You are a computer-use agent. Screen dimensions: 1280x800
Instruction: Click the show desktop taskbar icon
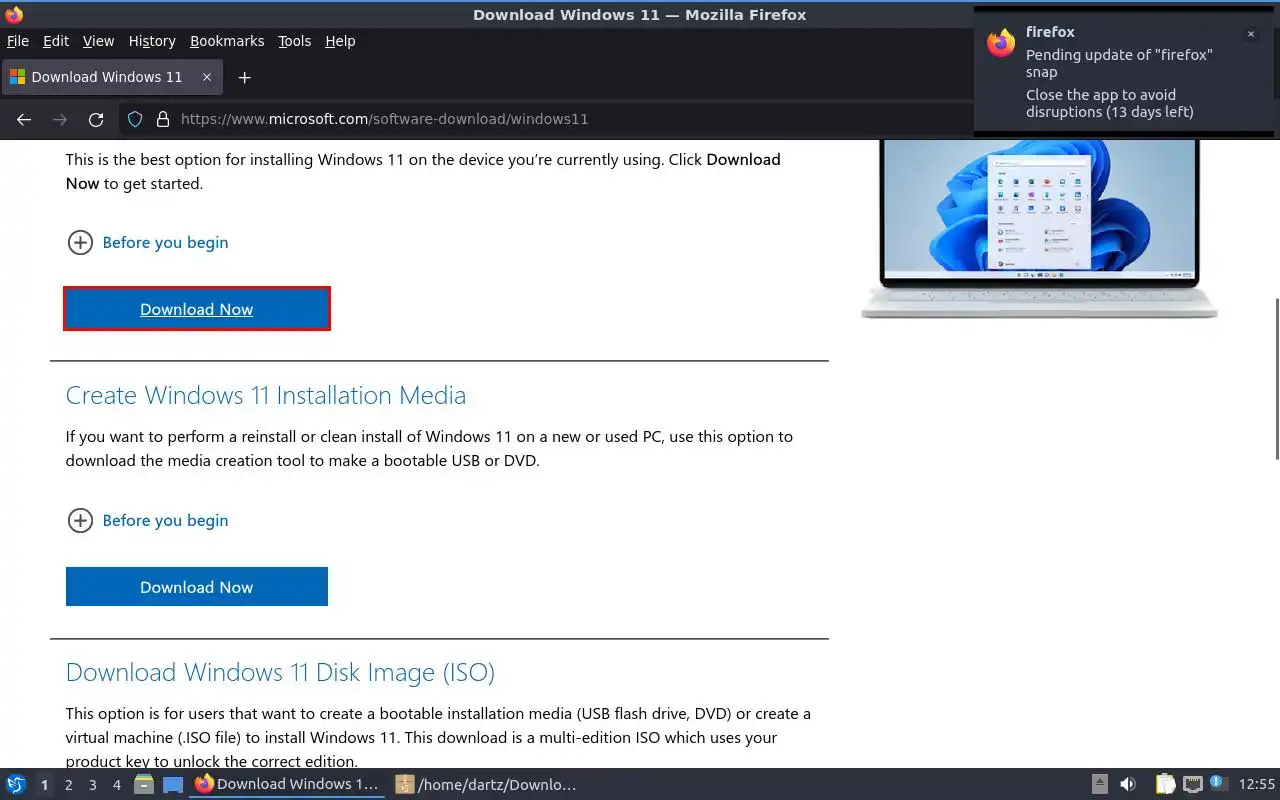tap(173, 785)
